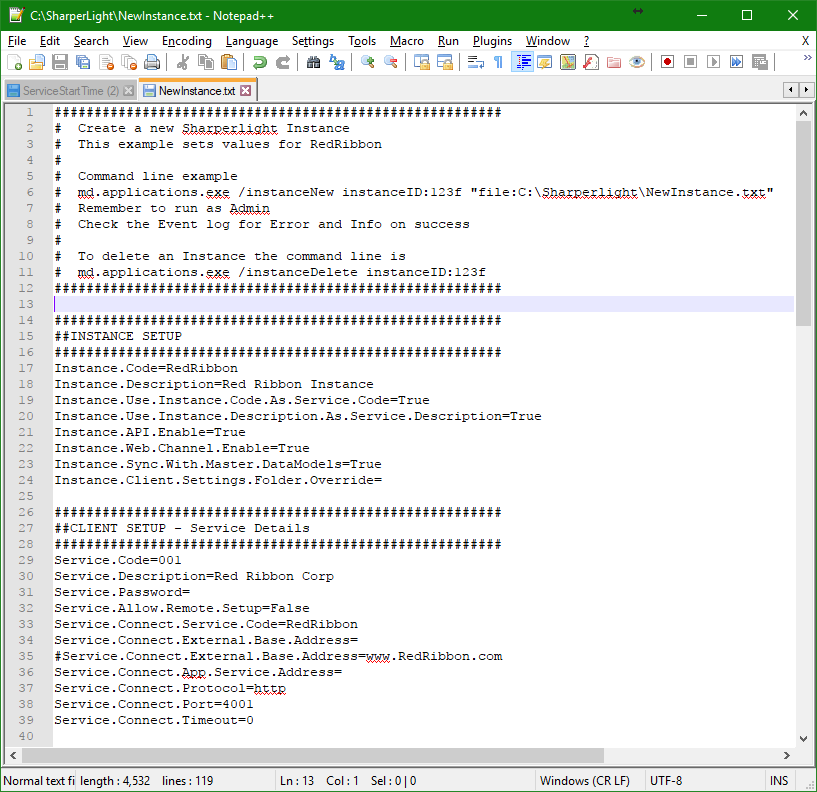Open Find dialog with binoculars icon

[313, 62]
